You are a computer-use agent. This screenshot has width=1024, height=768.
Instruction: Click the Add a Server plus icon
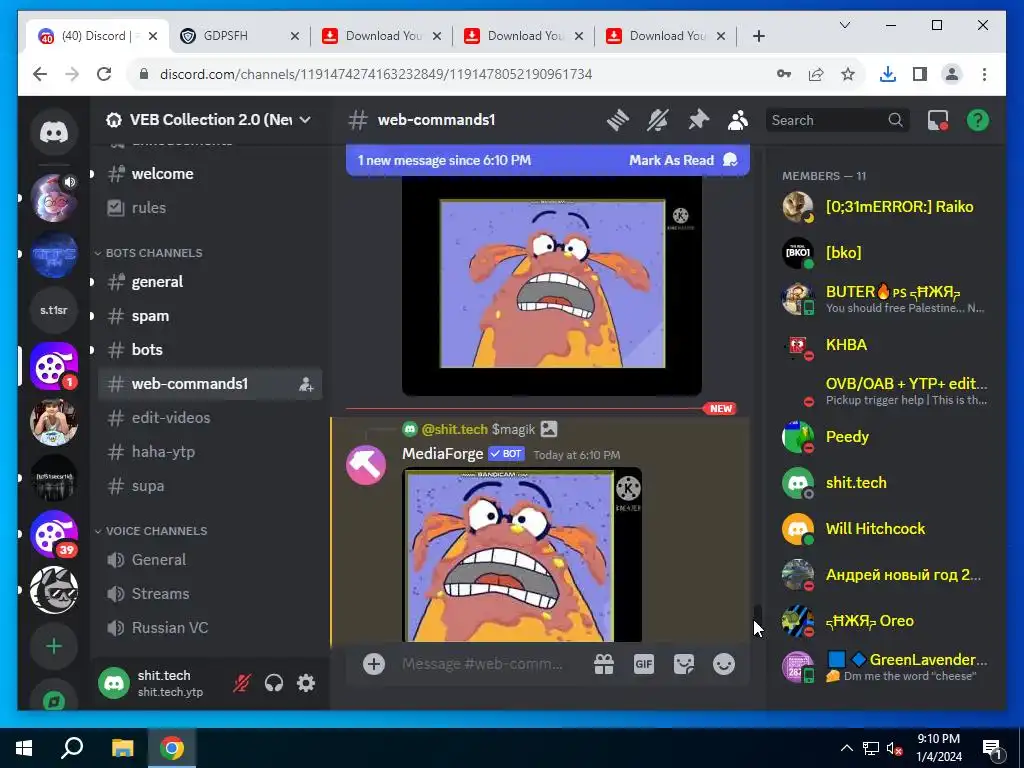(54, 647)
